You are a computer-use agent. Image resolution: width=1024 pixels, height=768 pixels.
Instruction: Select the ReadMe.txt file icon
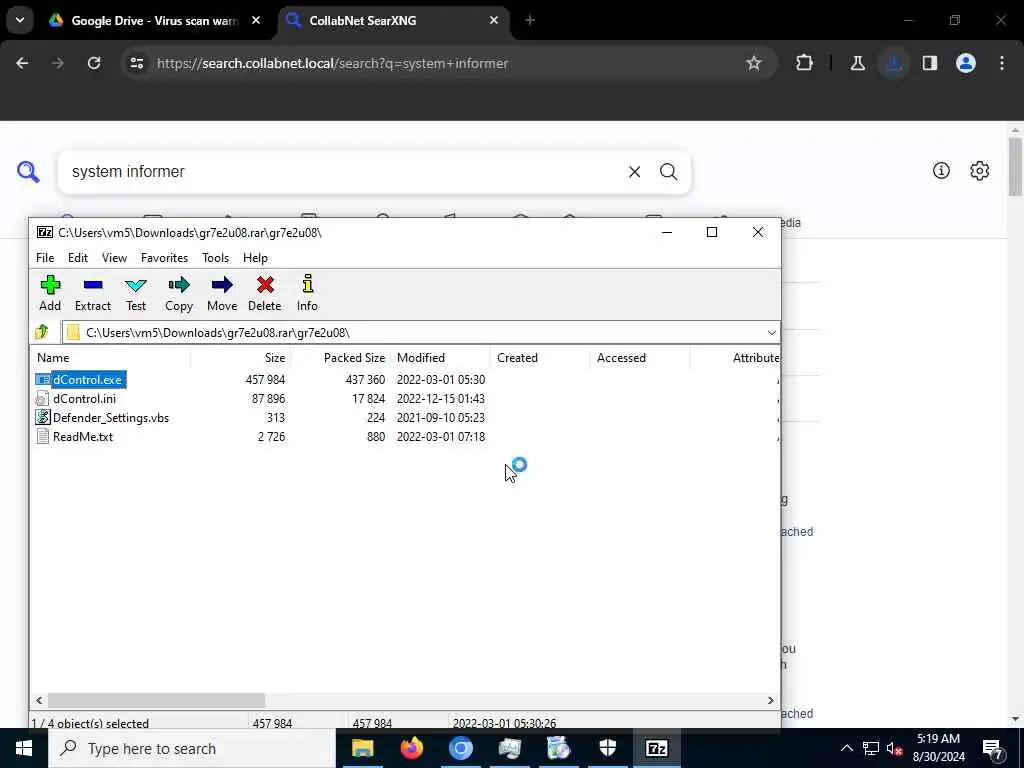tap(42, 436)
